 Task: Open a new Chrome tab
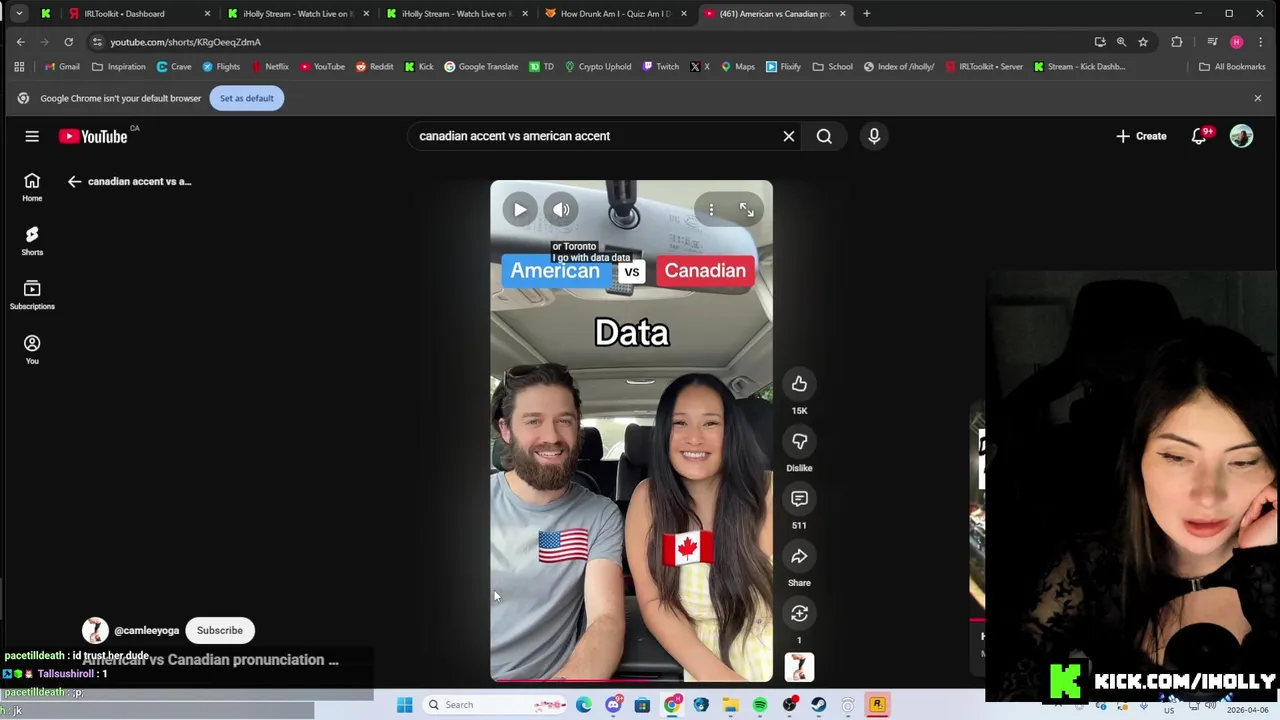867,14
